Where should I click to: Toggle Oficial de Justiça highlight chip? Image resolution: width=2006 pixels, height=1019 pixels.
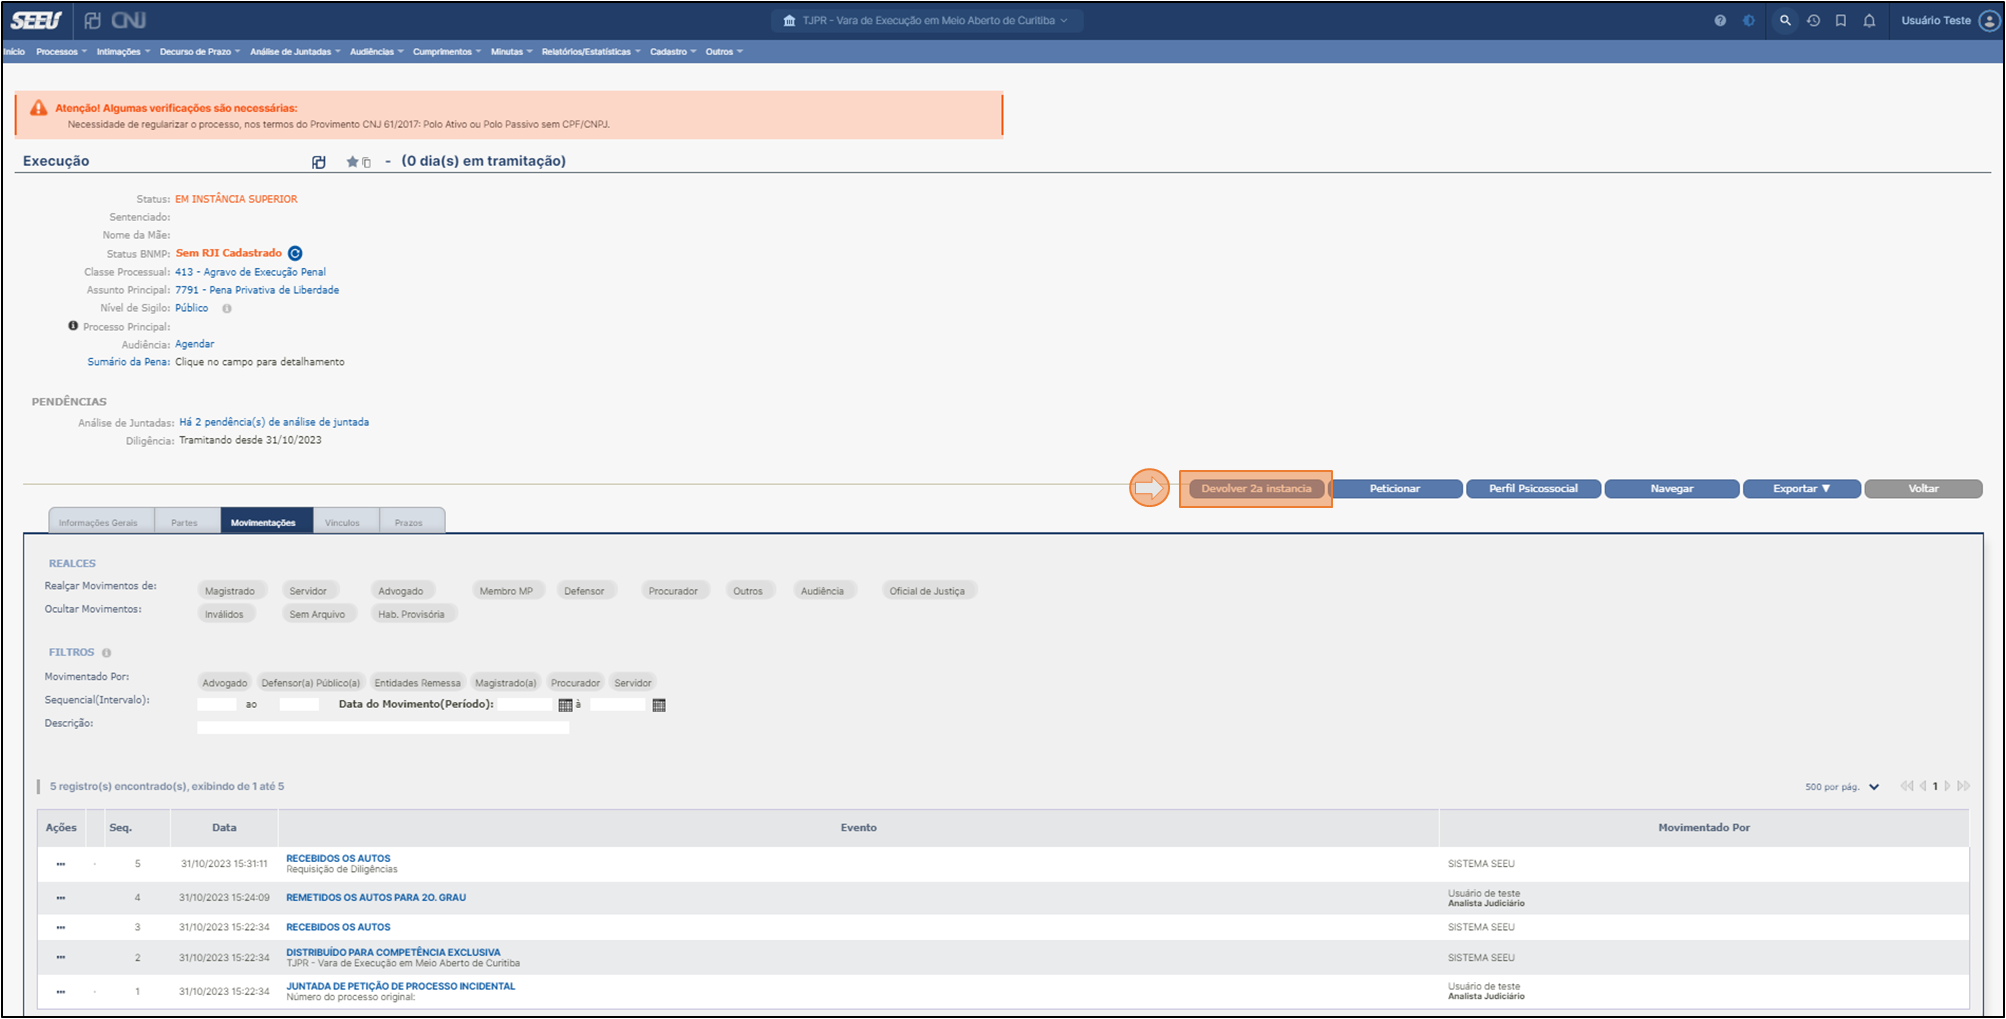coord(927,591)
